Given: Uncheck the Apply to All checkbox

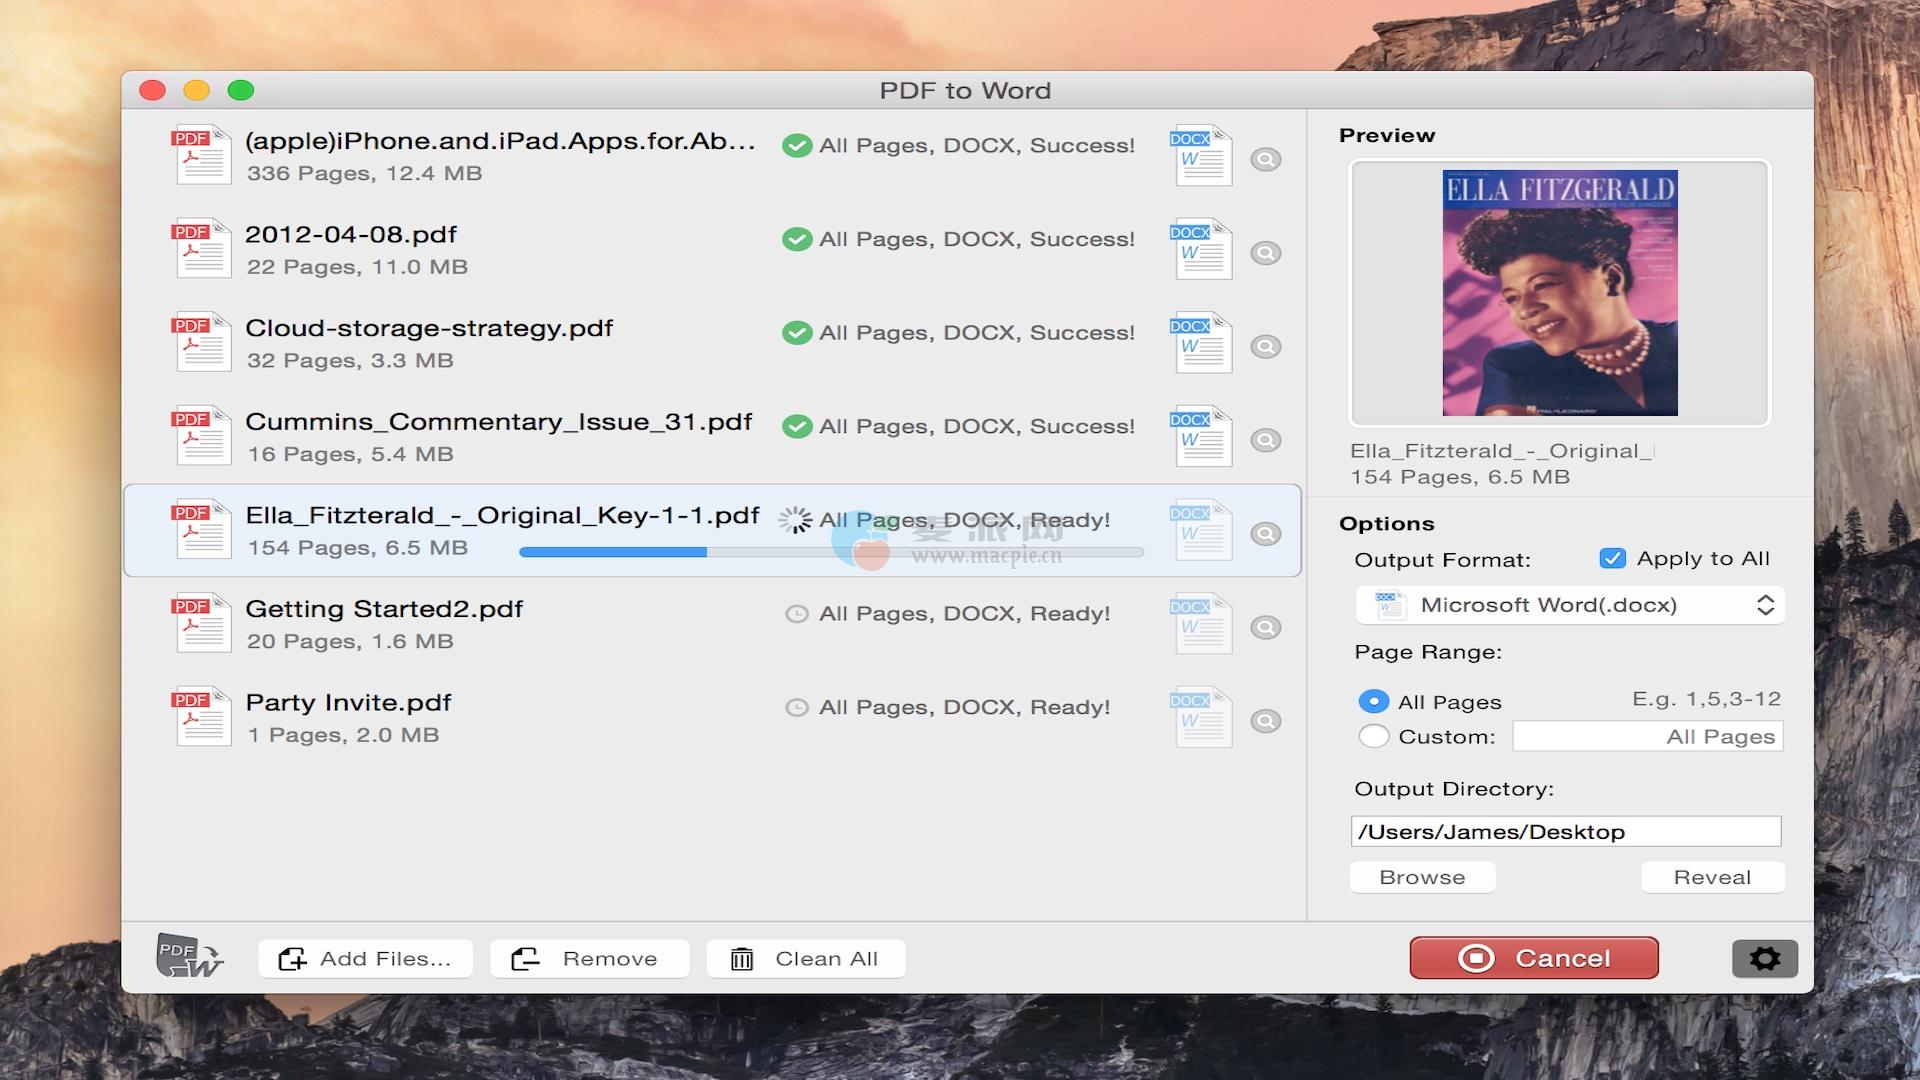Looking at the screenshot, I should pos(1612,559).
